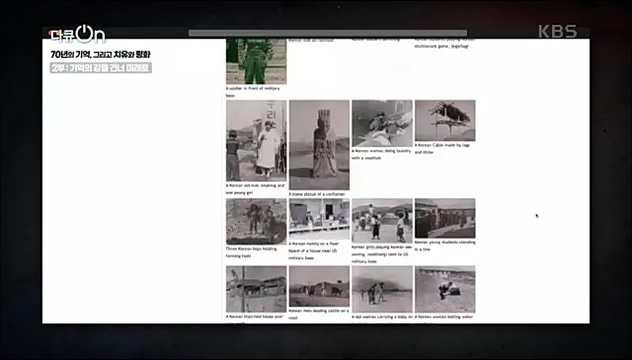This screenshot has height=360, width=632.
Task: Open the men leading cattle photo
Action: [x=319, y=286]
